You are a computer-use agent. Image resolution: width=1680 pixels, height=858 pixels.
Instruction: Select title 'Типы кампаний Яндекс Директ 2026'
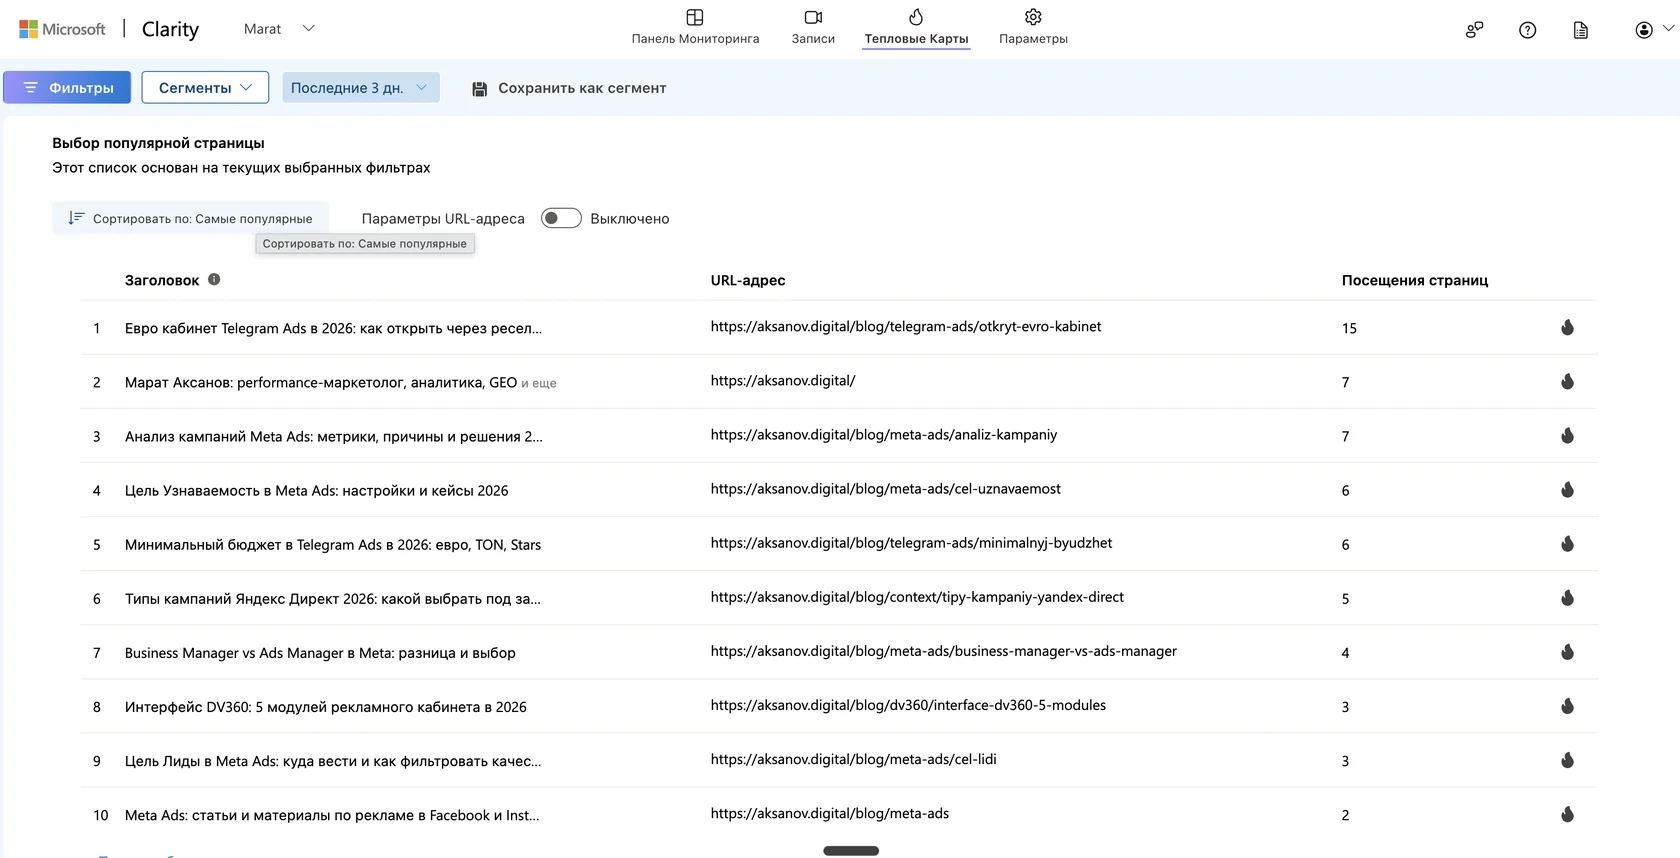(332, 598)
